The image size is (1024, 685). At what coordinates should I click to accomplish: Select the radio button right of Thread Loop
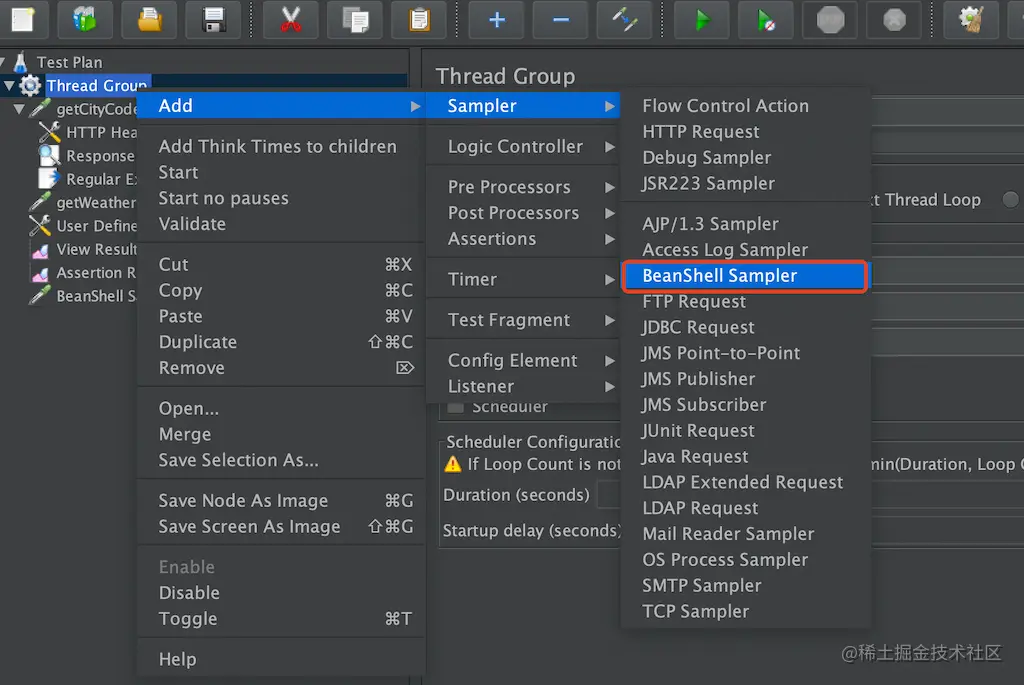(1011, 200)
